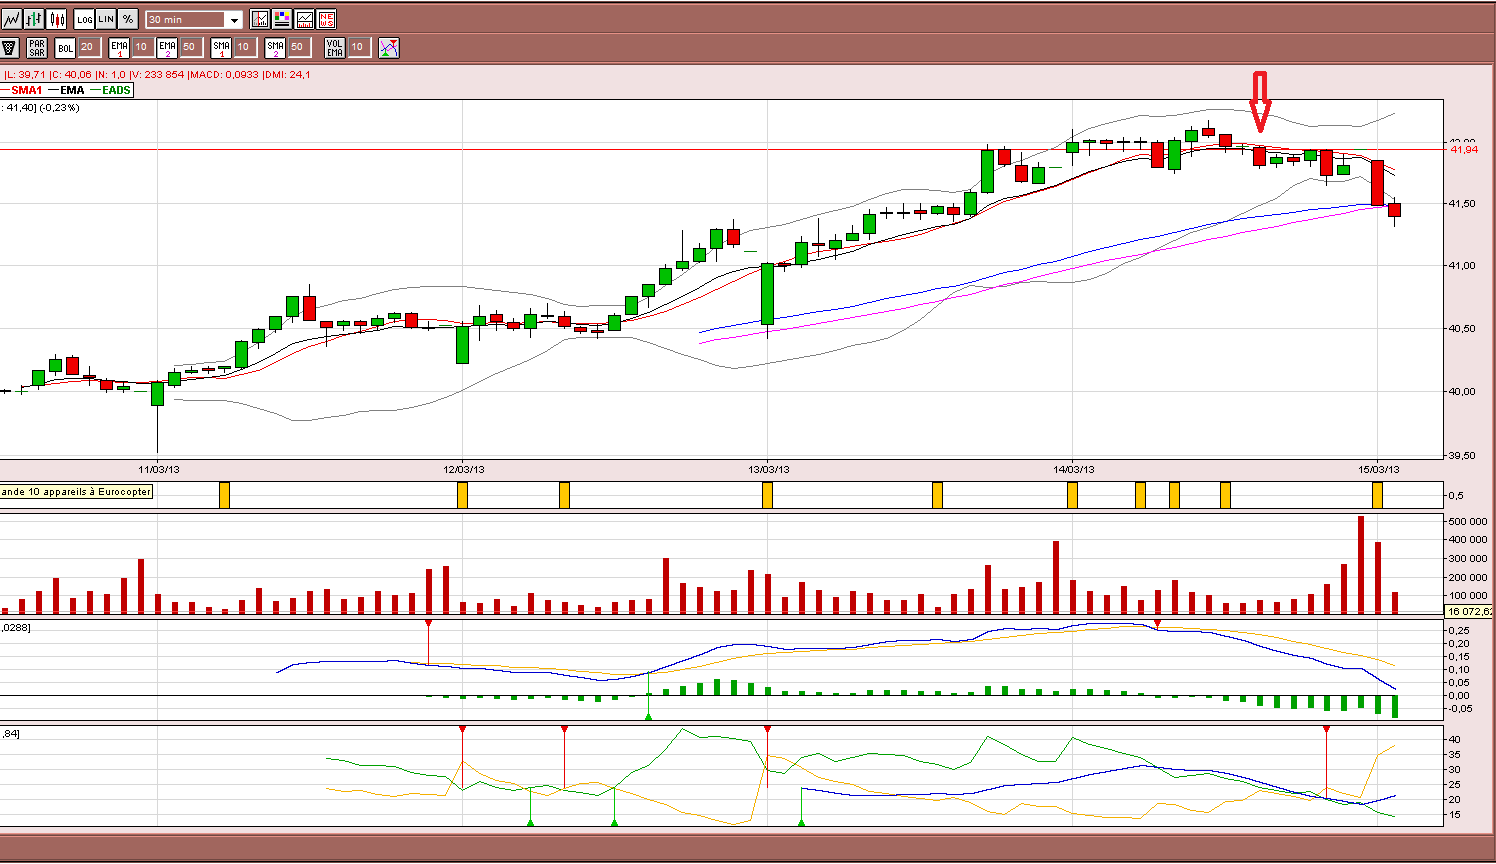The image size is (1496, 864).
Task: Toggle the SMA 2 indicator
Action: [275, 47]
